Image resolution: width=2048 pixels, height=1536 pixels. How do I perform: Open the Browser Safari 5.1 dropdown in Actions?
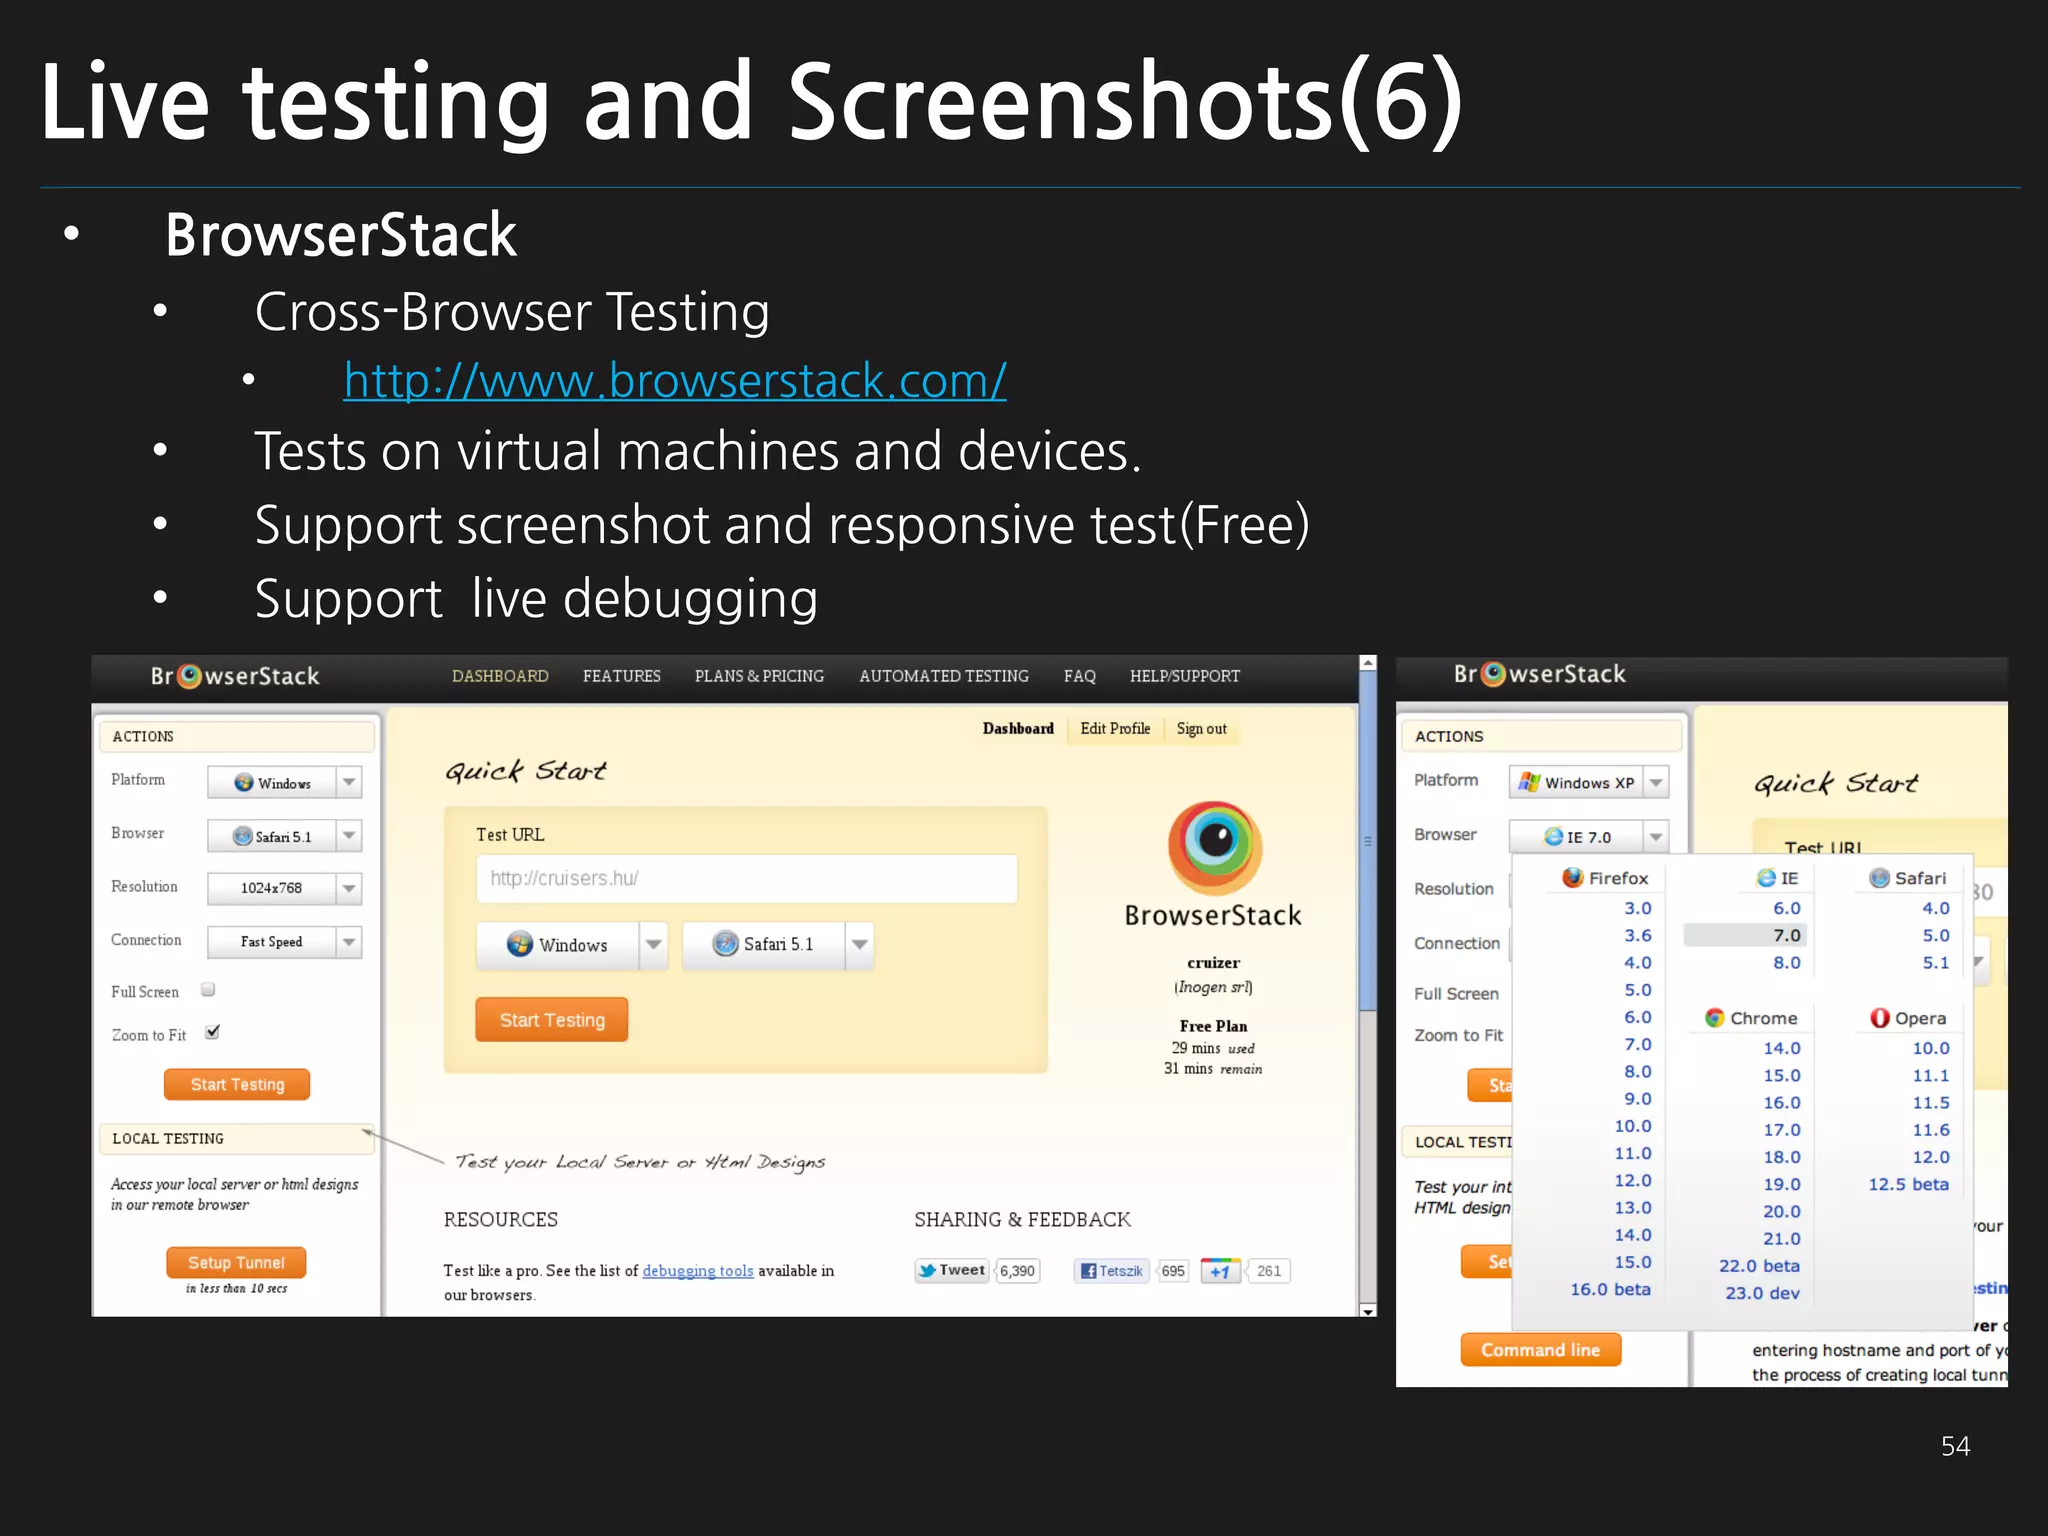(285, 836)
